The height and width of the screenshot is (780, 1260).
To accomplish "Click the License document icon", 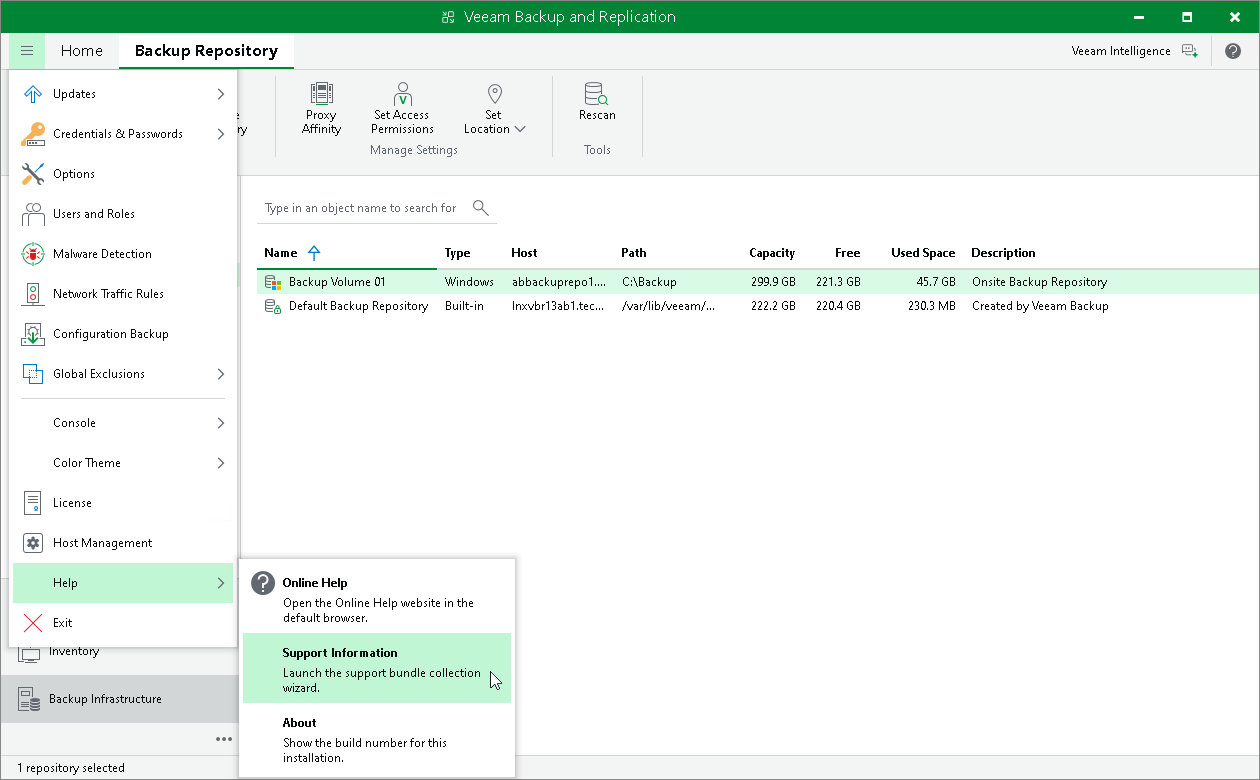I will pos(33,503).
